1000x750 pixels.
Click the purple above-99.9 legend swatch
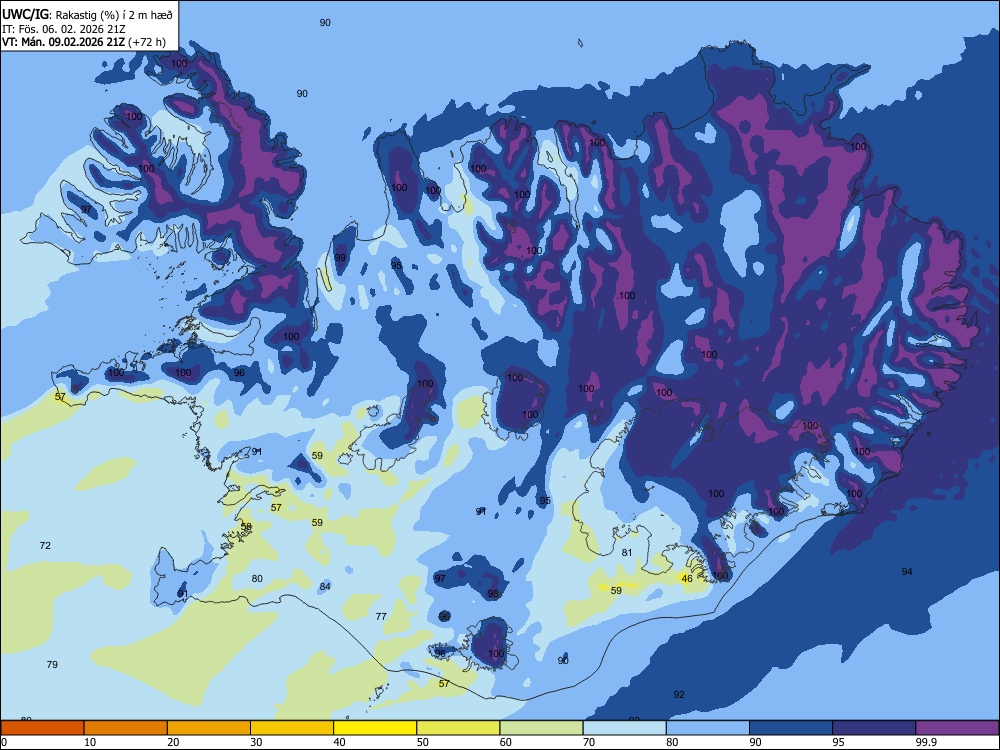click(x=957, y=728)
